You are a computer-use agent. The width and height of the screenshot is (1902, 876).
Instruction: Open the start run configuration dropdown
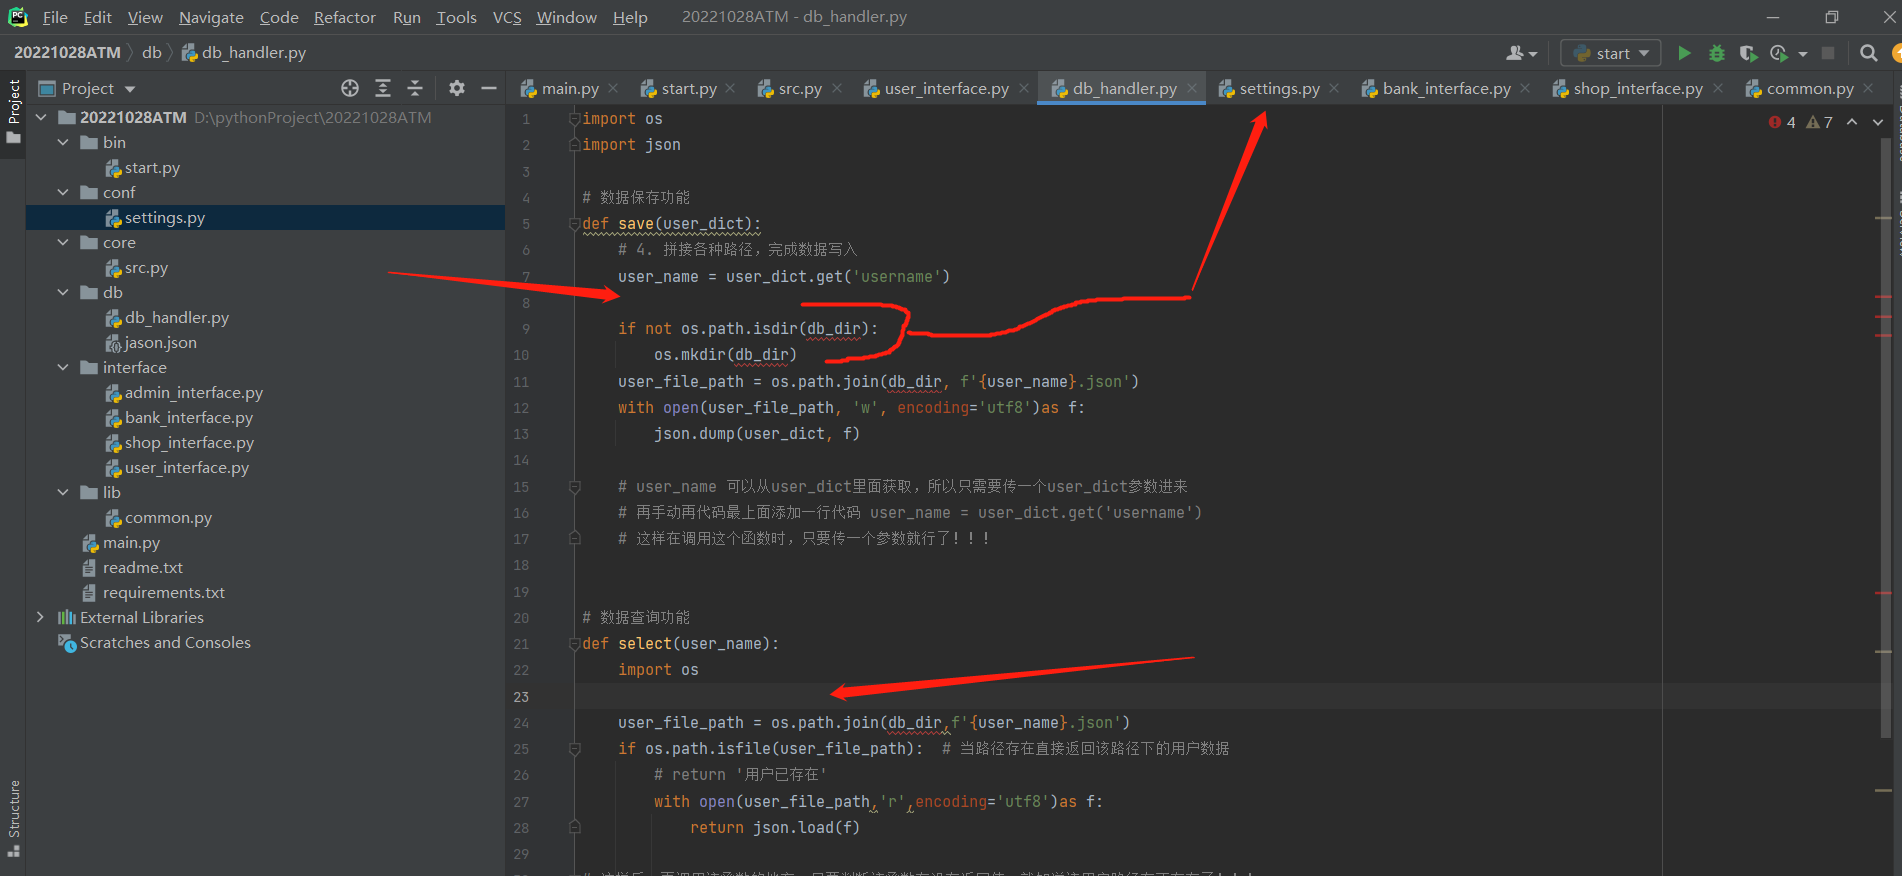[1611, 53]
